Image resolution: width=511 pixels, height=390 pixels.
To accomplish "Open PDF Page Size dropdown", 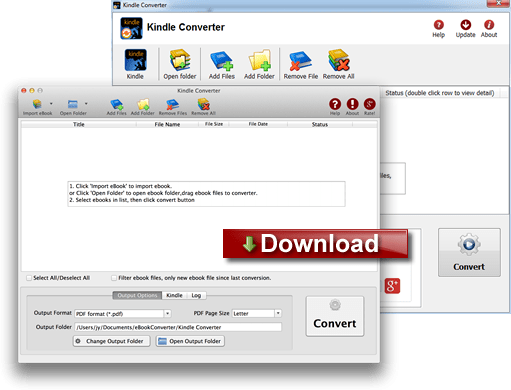I will 257,314.
